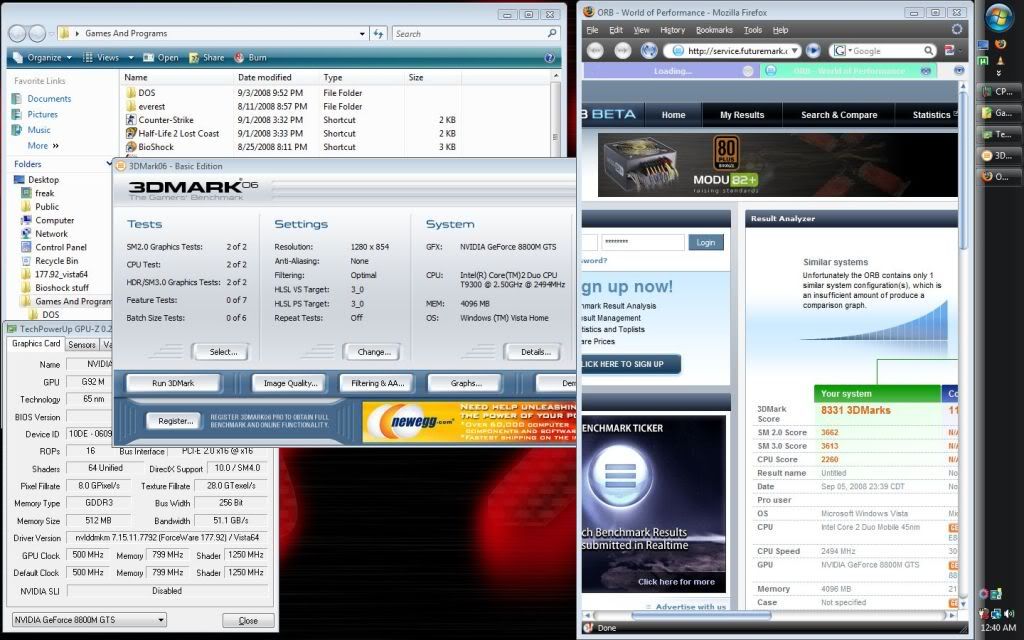1024x640 pixels.
Task: Open Search & Compare on ORB site
Action: (839, 115)
